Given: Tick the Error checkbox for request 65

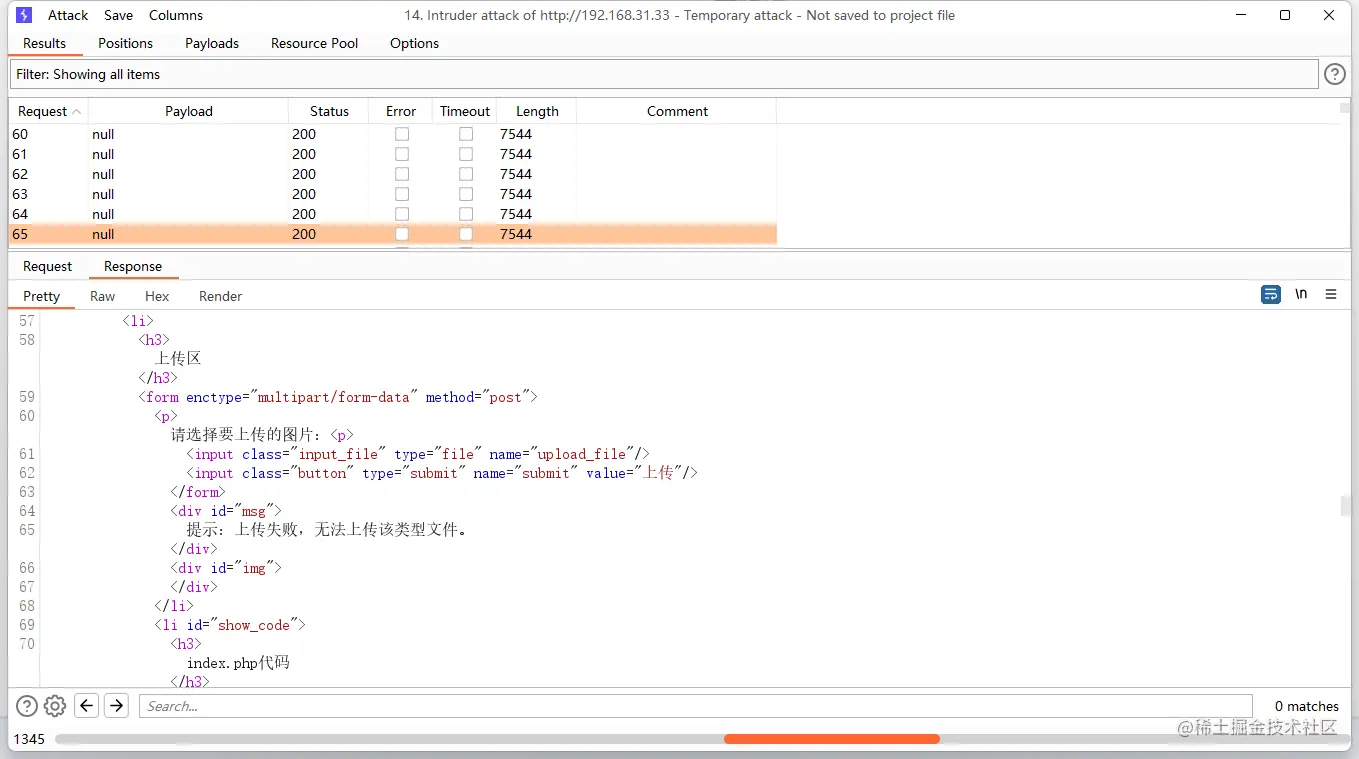Looking at the screenshot, I should (x=402, y=234).
